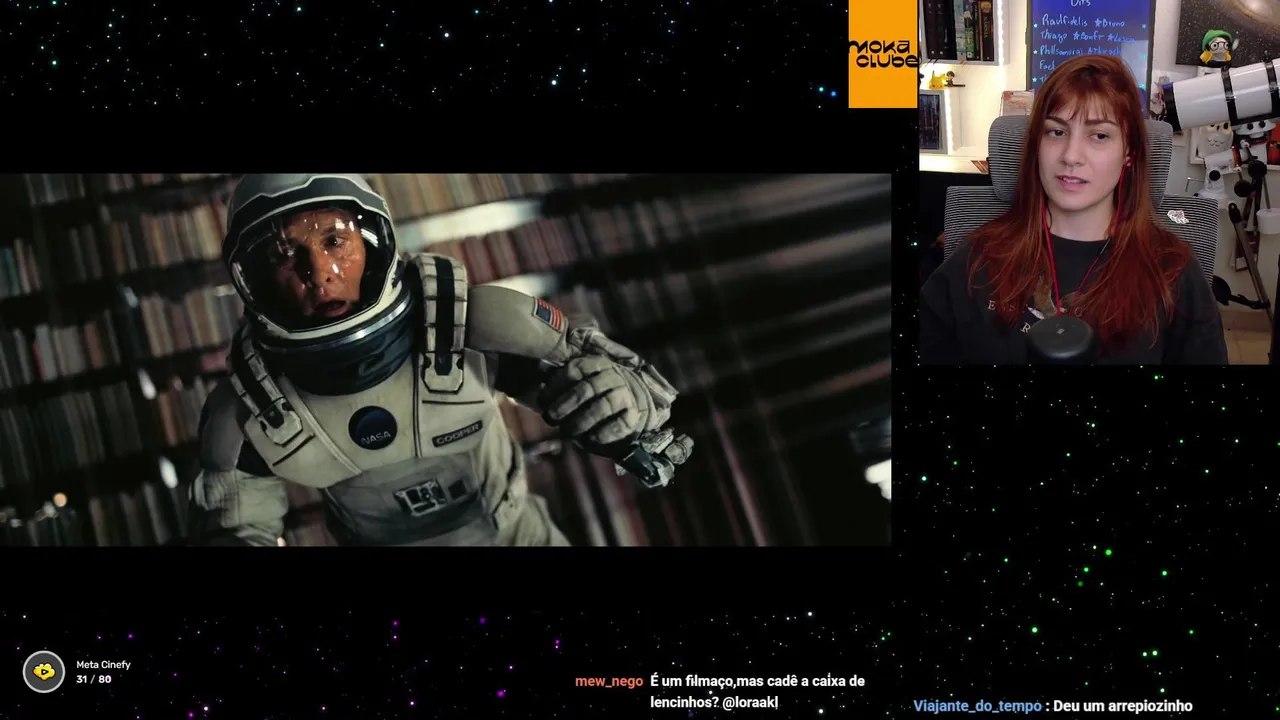Click the Moka Clube orange logo
The image size is (1280, 720).
click(883, 54)
